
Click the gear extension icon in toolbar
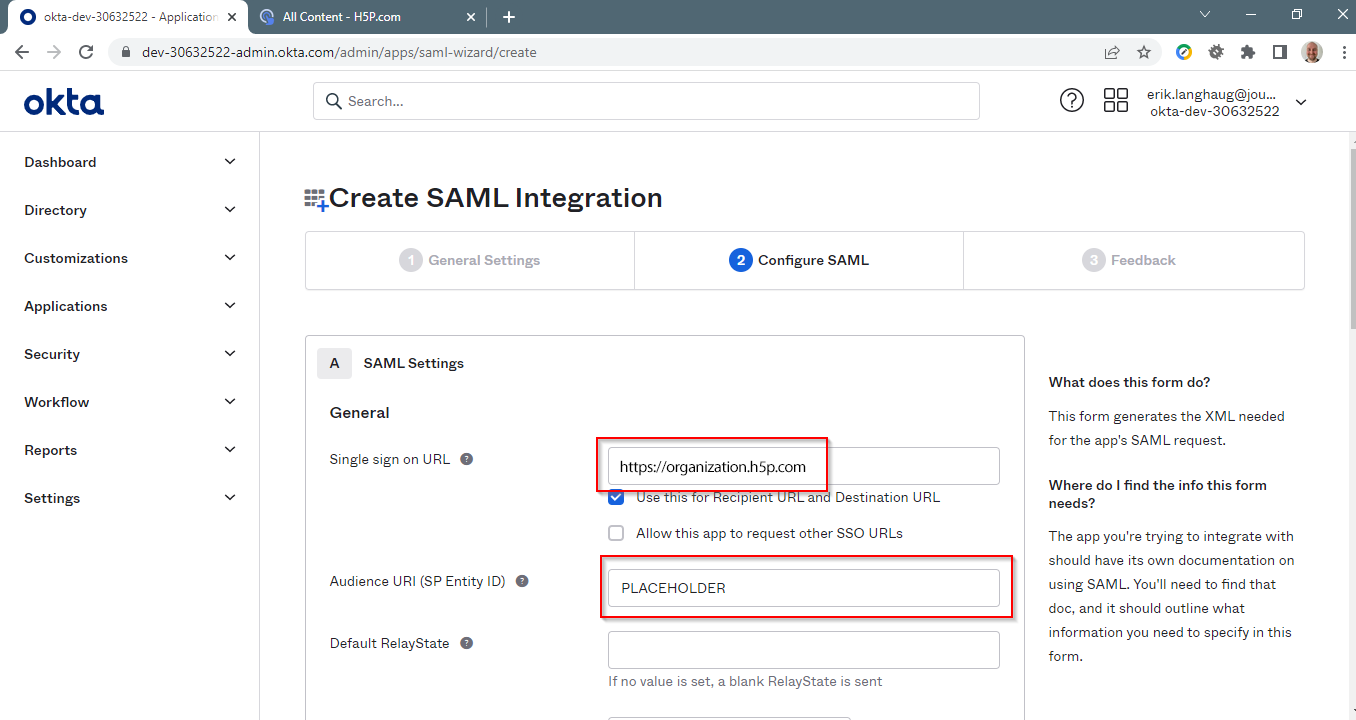(x=1216, y=52)
